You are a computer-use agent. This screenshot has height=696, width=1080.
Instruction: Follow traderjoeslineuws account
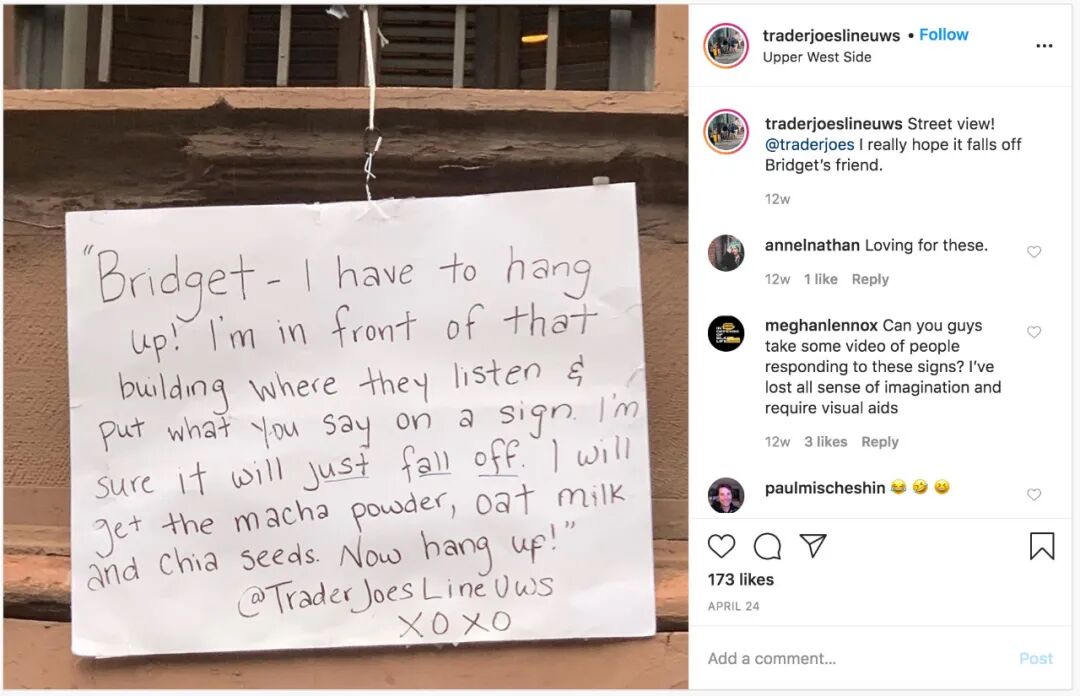click(944, 34)
